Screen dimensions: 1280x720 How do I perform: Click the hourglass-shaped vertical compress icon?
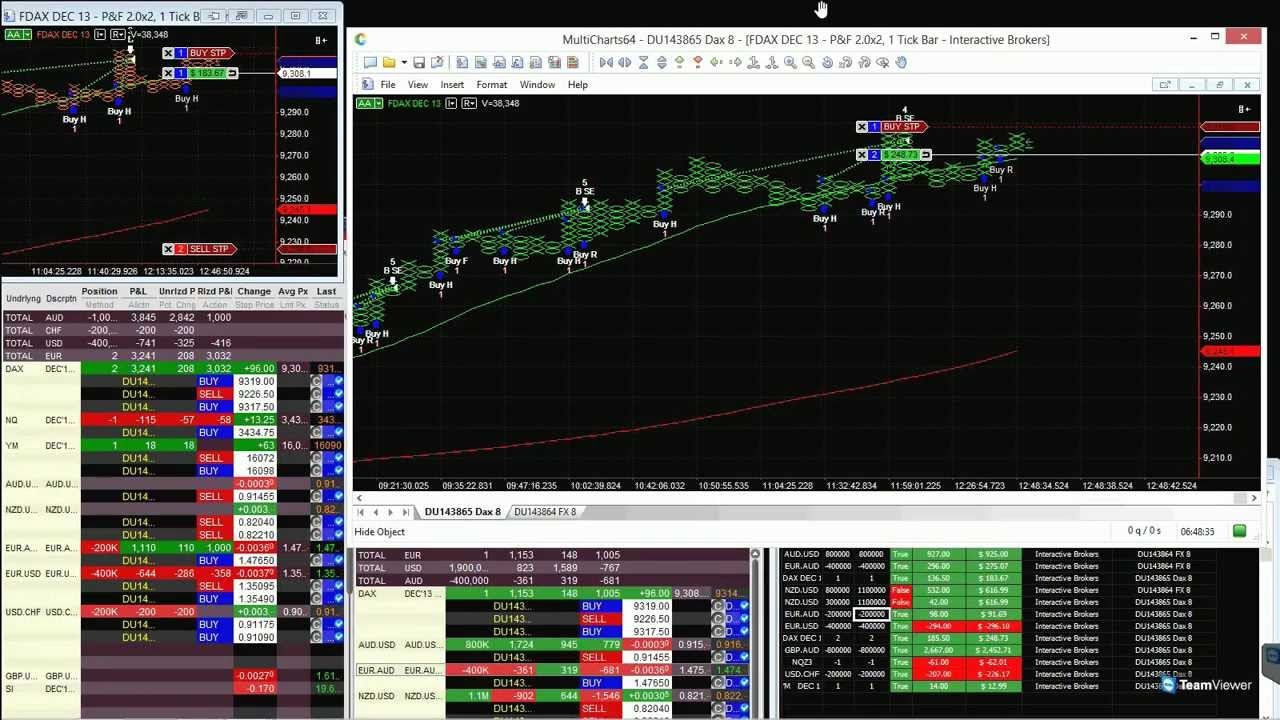point(643,62)
